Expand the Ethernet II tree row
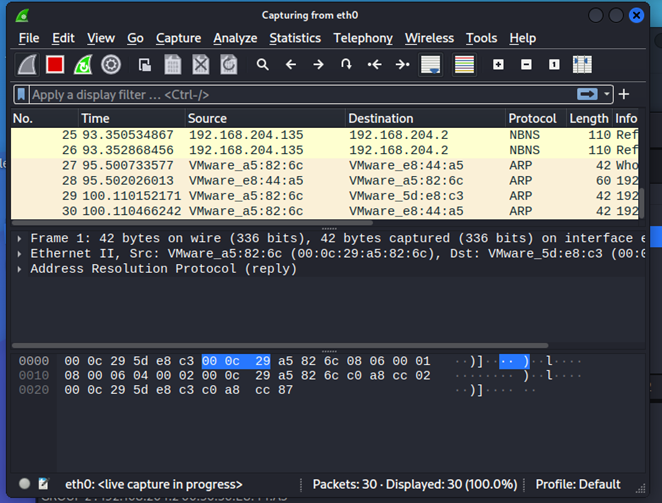The height and width of the screenshot is (503, 662). (x=21, y=254)
